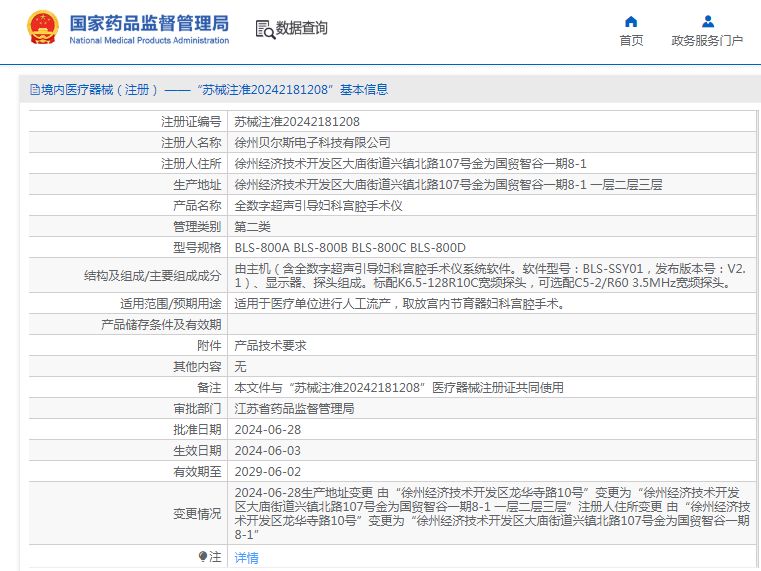This screenshot has height=571, width=761.
Task: Select the 注册证编号 label
Action: pos(191,122)
